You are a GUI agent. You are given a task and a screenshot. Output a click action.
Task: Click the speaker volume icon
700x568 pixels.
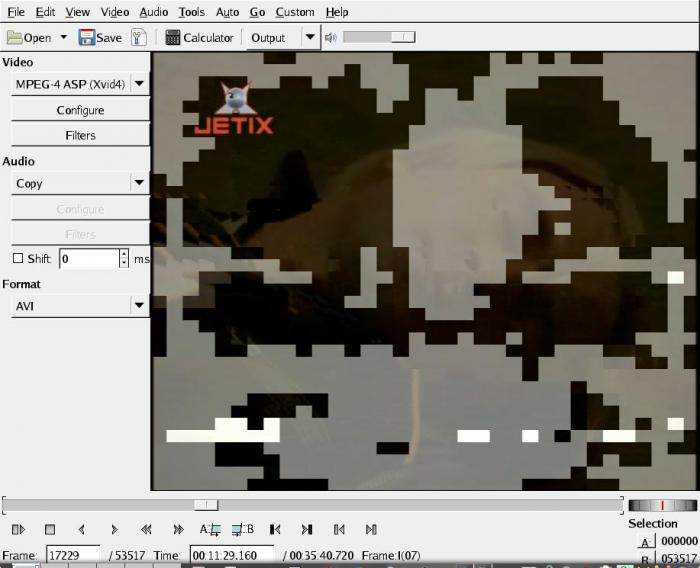pos(330,38)
